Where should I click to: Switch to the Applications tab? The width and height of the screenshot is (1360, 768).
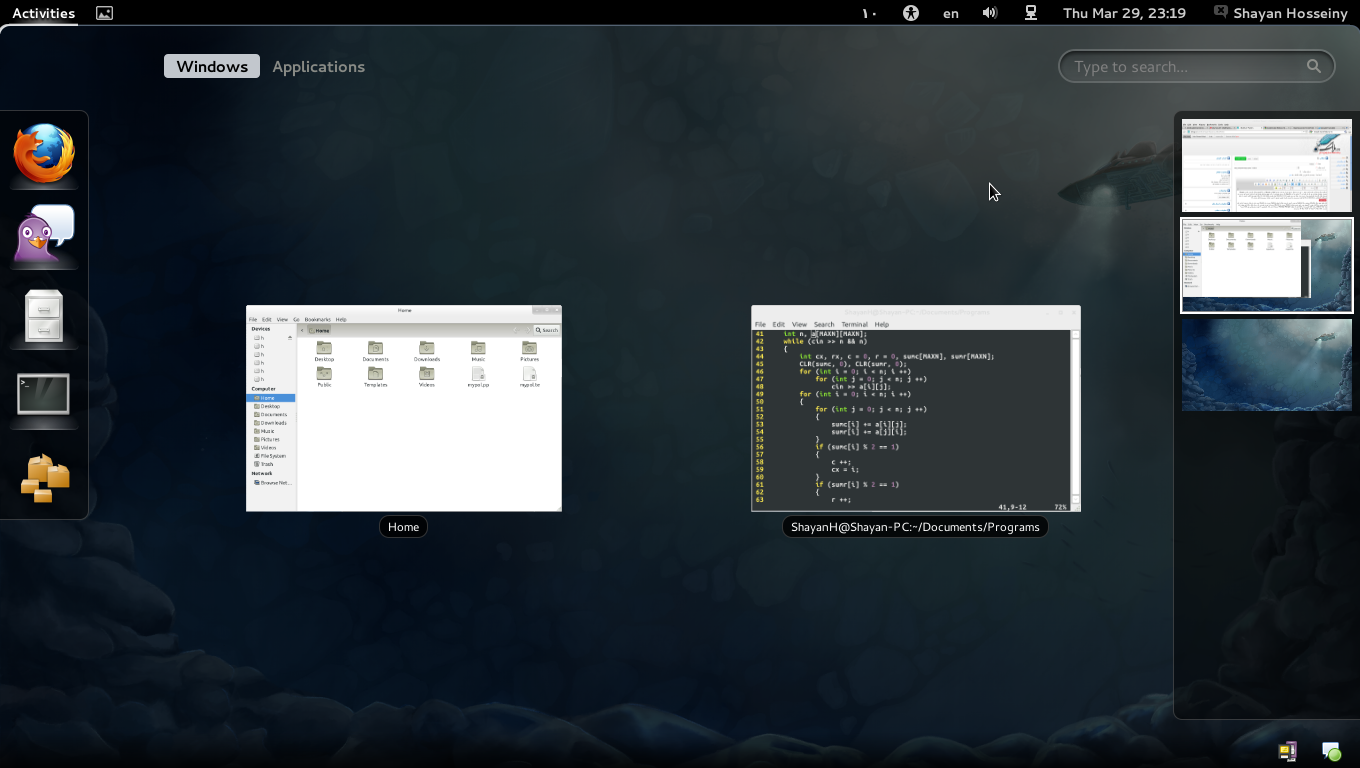coord(318,67)
